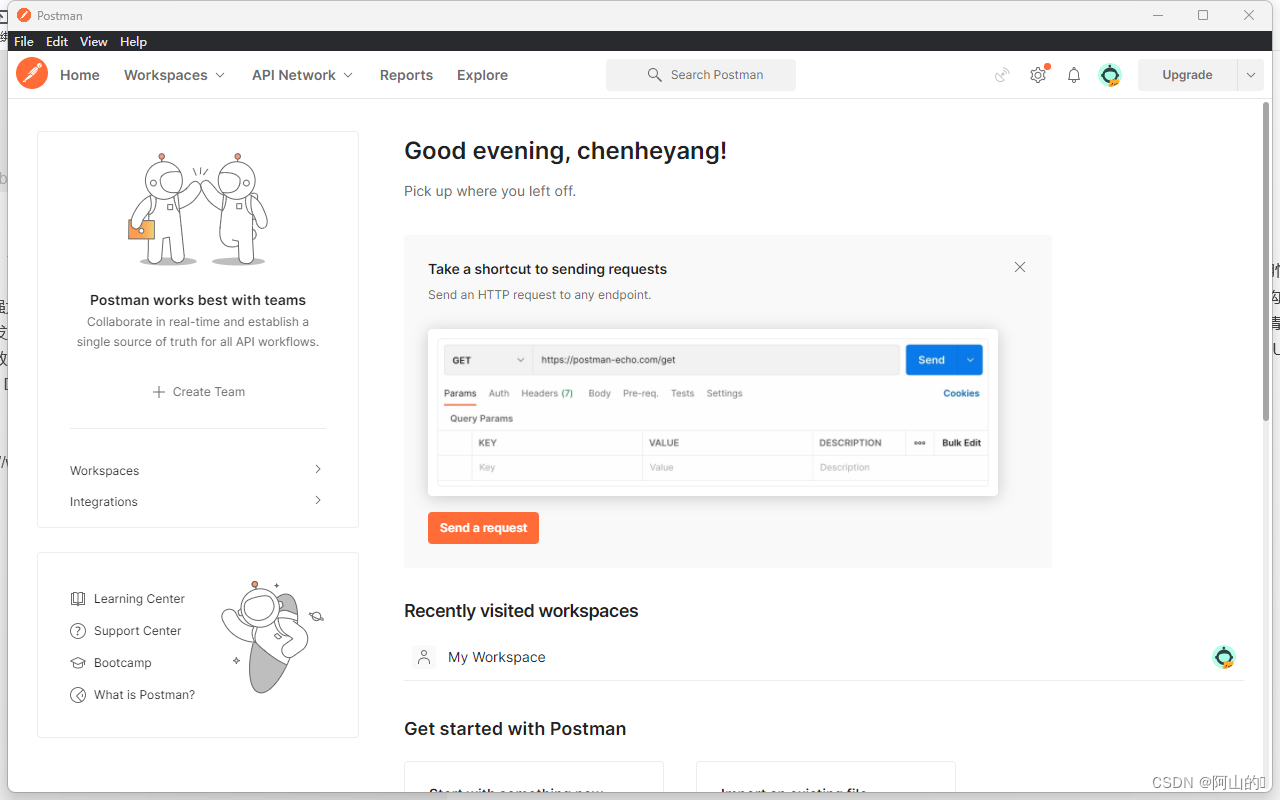
Task: Expand the Workspaces row chevron in sidebar
Action: (318, 469)
